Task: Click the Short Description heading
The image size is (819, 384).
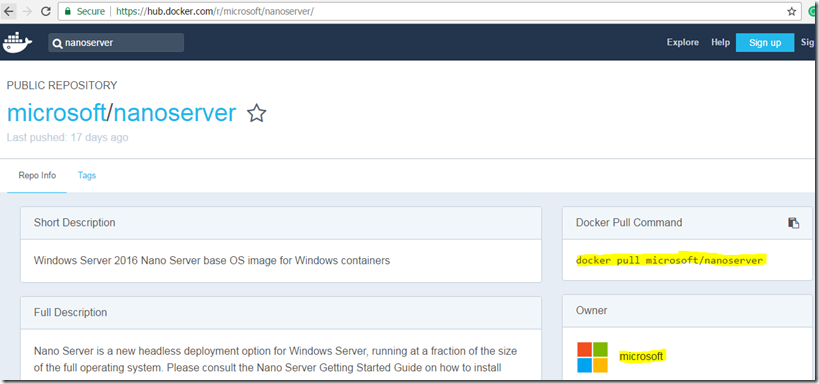Action: 74,223
